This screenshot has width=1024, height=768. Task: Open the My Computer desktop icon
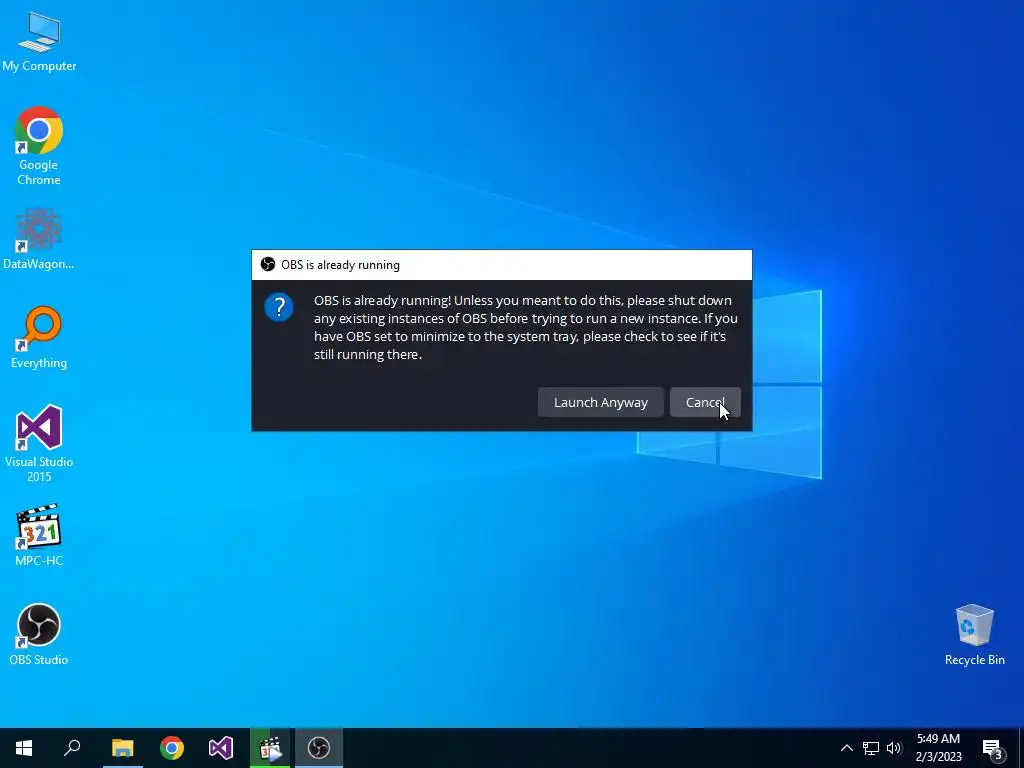pyautogui.click(x=39, y=41)
